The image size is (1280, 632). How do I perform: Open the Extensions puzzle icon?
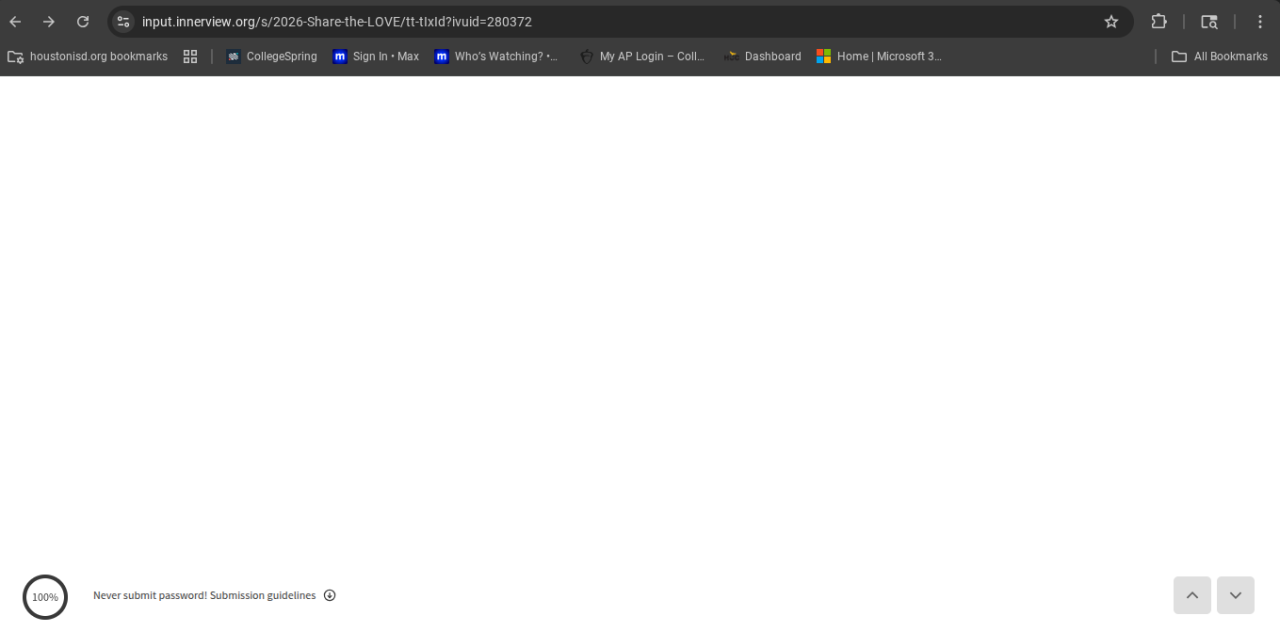[1159, 21]
